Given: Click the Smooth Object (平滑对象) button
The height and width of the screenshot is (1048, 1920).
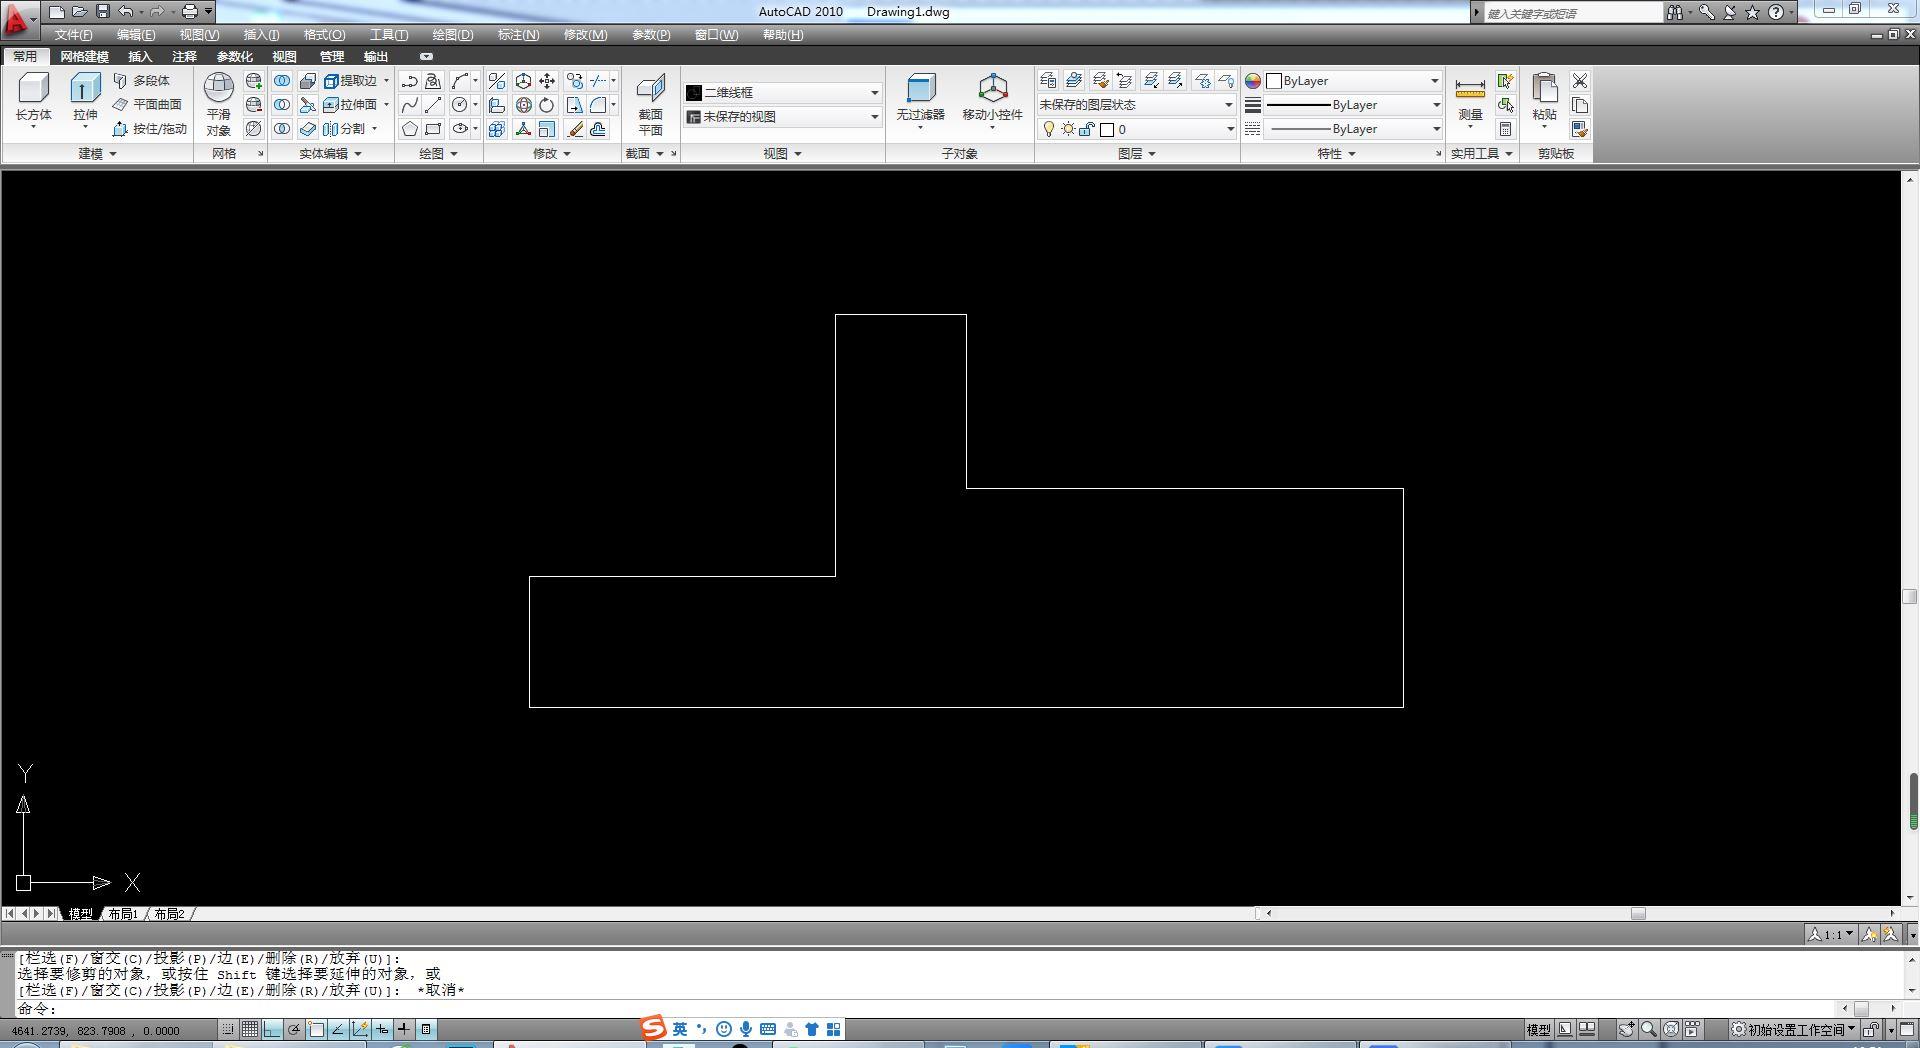Looking at the screenshot, I should pyautogui.click(x=218, y=104).
